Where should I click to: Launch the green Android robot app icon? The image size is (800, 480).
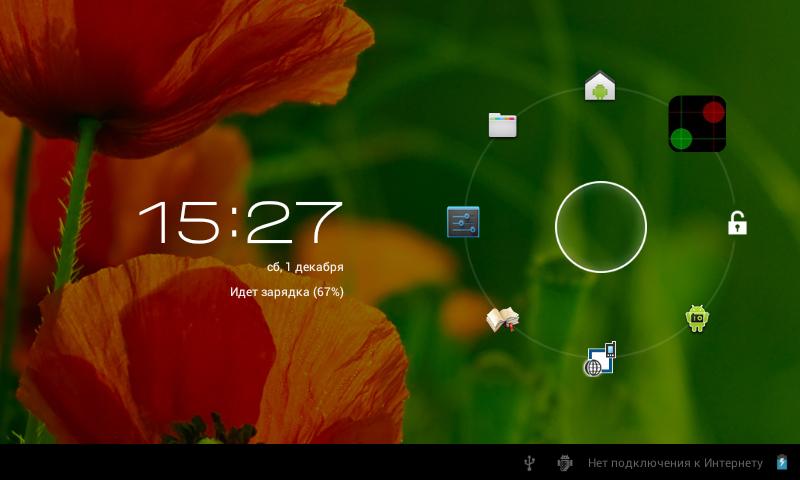click(x=697, y=318)
